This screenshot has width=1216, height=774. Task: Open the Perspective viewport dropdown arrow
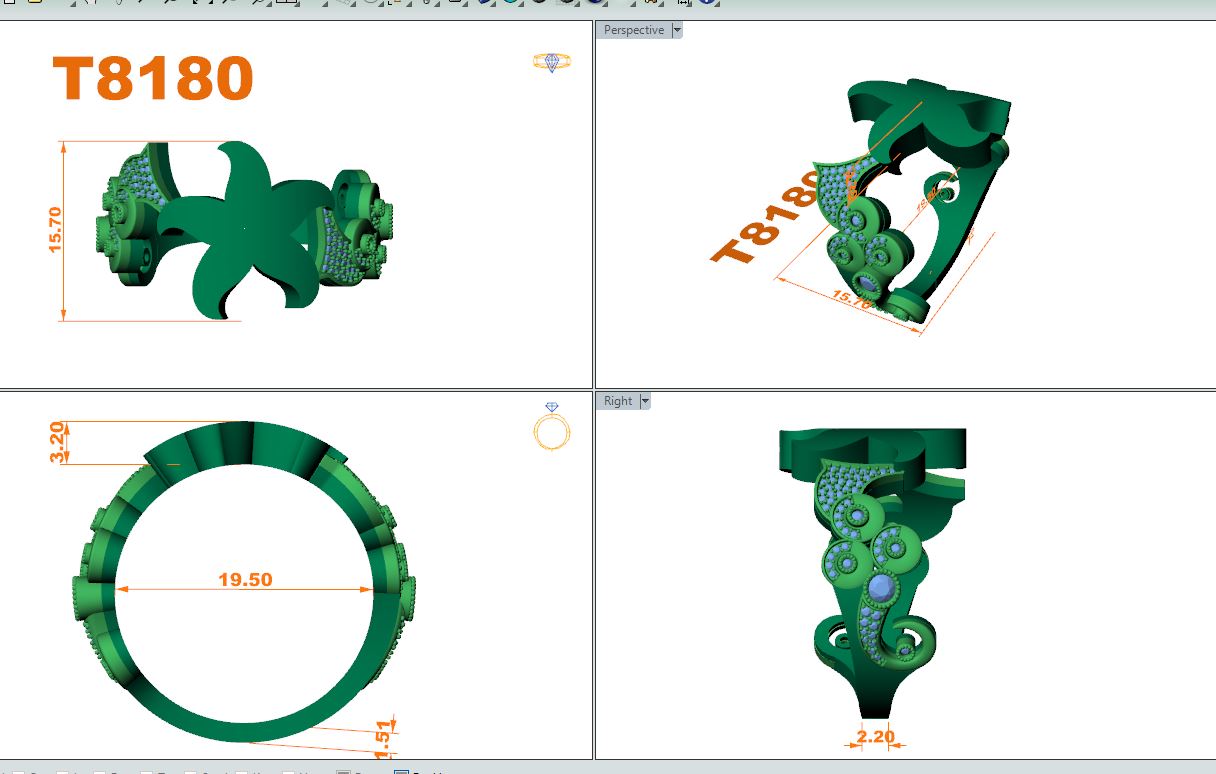tap(677, 30)
